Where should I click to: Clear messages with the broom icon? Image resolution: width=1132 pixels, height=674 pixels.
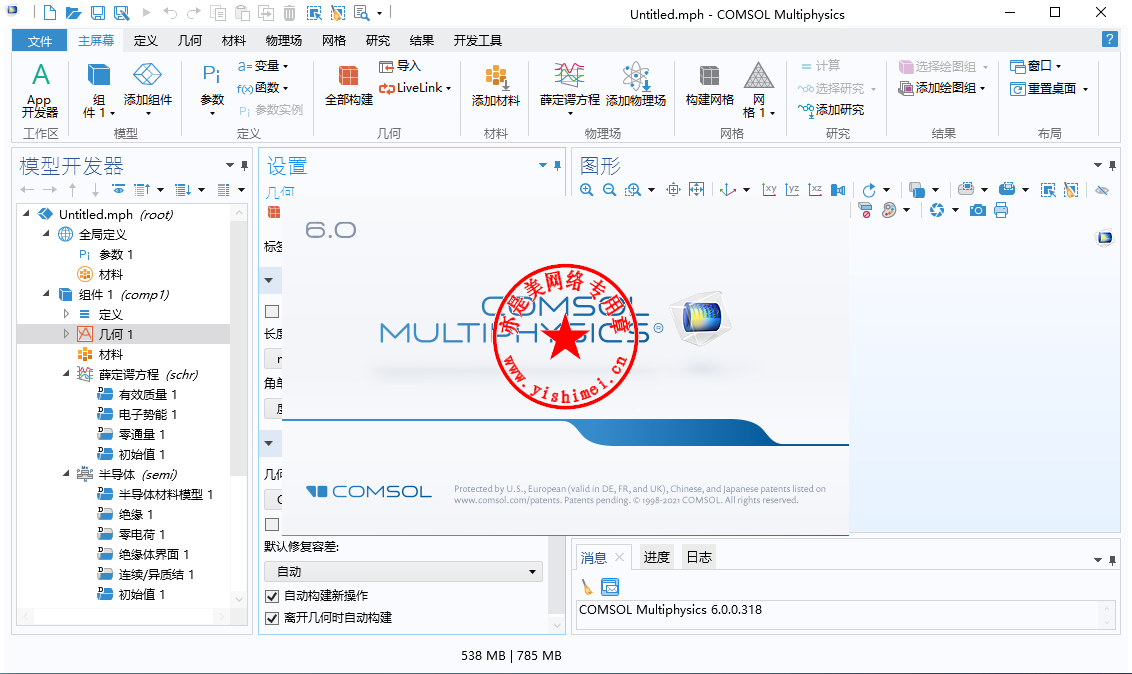tap(587, 587)
